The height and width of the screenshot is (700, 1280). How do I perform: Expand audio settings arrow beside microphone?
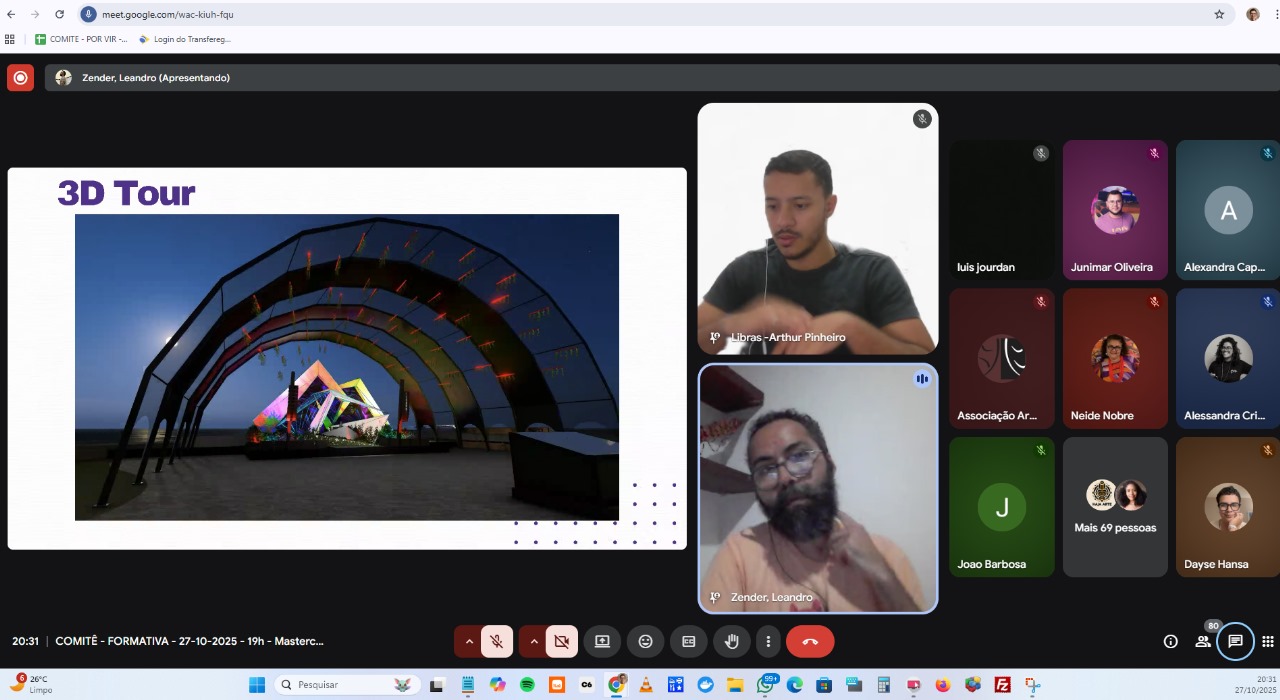[x=468, y=642]
